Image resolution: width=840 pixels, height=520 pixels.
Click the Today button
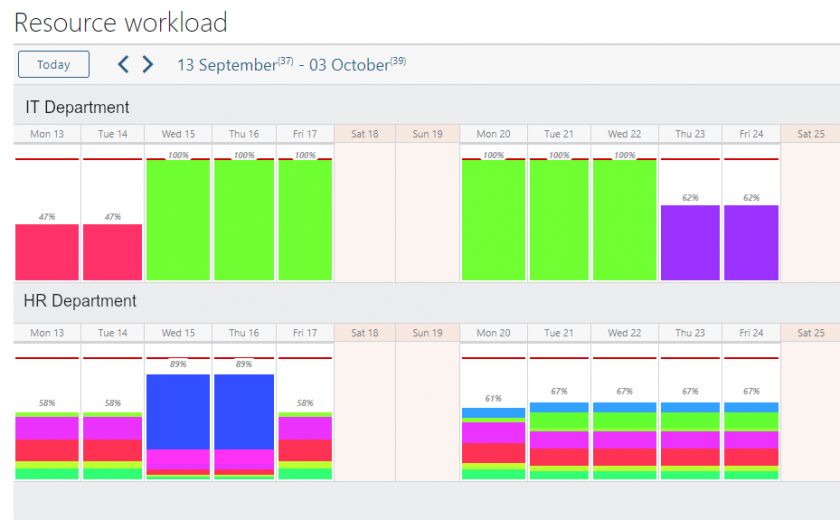pos(54,65)
